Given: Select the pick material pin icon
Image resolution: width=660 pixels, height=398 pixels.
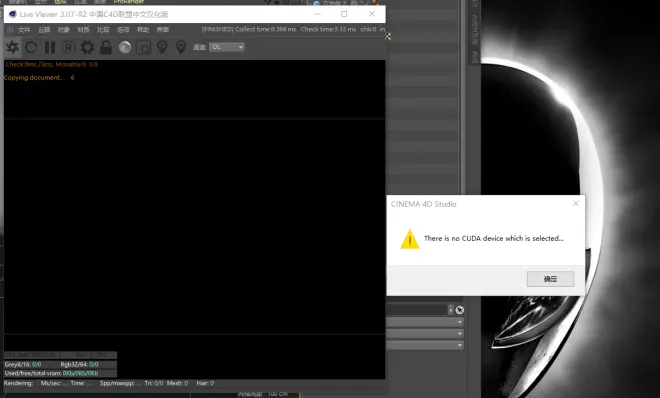Looking at the screenshot, I should pos(181,47).
